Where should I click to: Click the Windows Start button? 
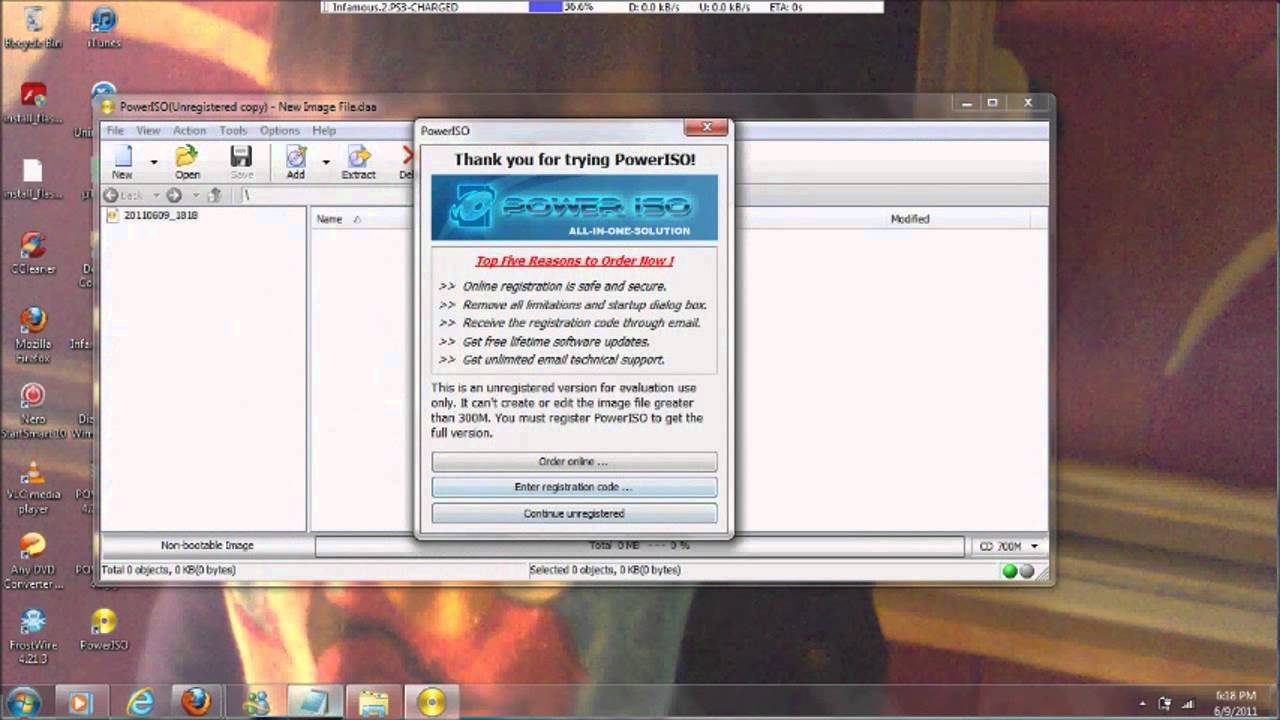(x=22, y=702)
